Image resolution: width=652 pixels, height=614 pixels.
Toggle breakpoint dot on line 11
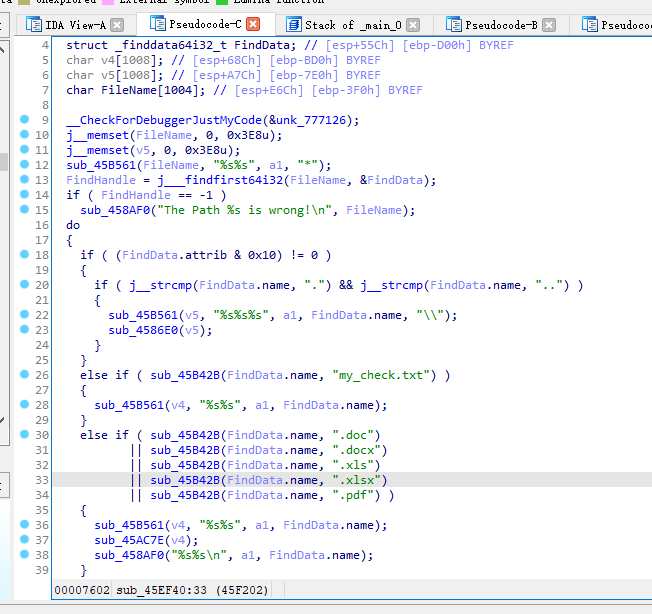(25, 149)
